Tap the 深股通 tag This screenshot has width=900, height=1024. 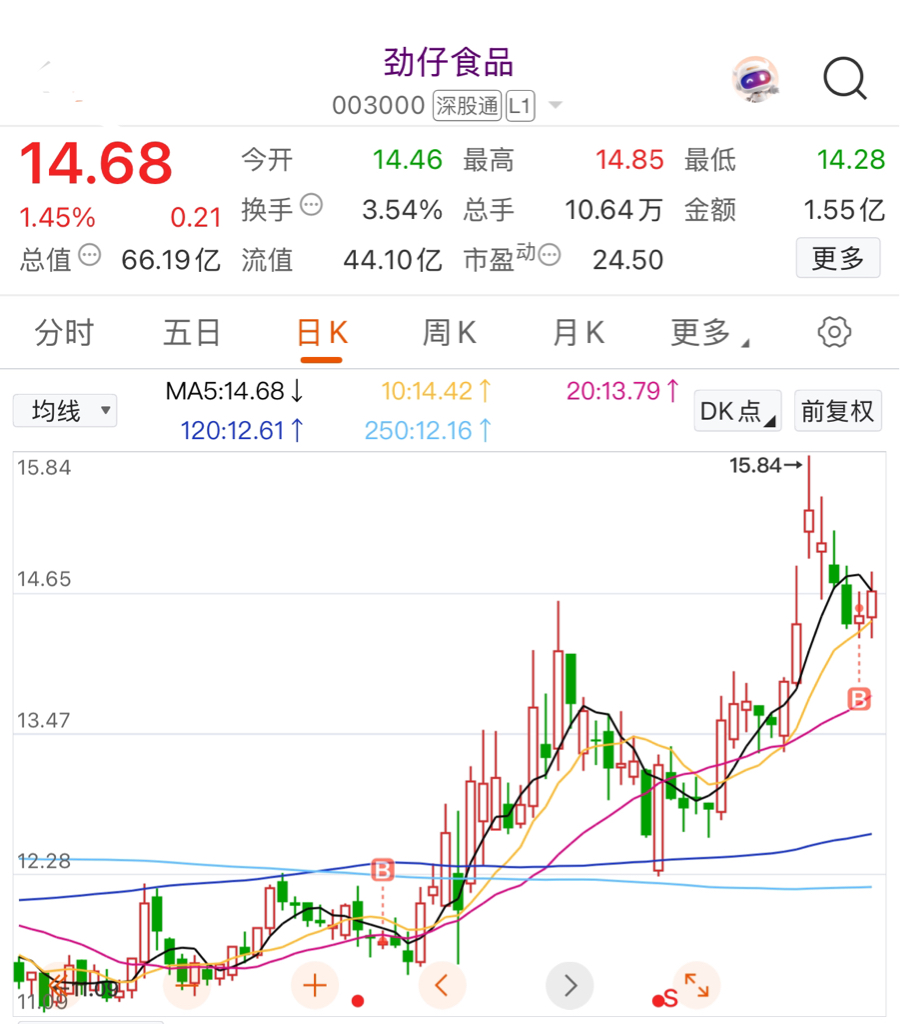[x=467, y=106]
